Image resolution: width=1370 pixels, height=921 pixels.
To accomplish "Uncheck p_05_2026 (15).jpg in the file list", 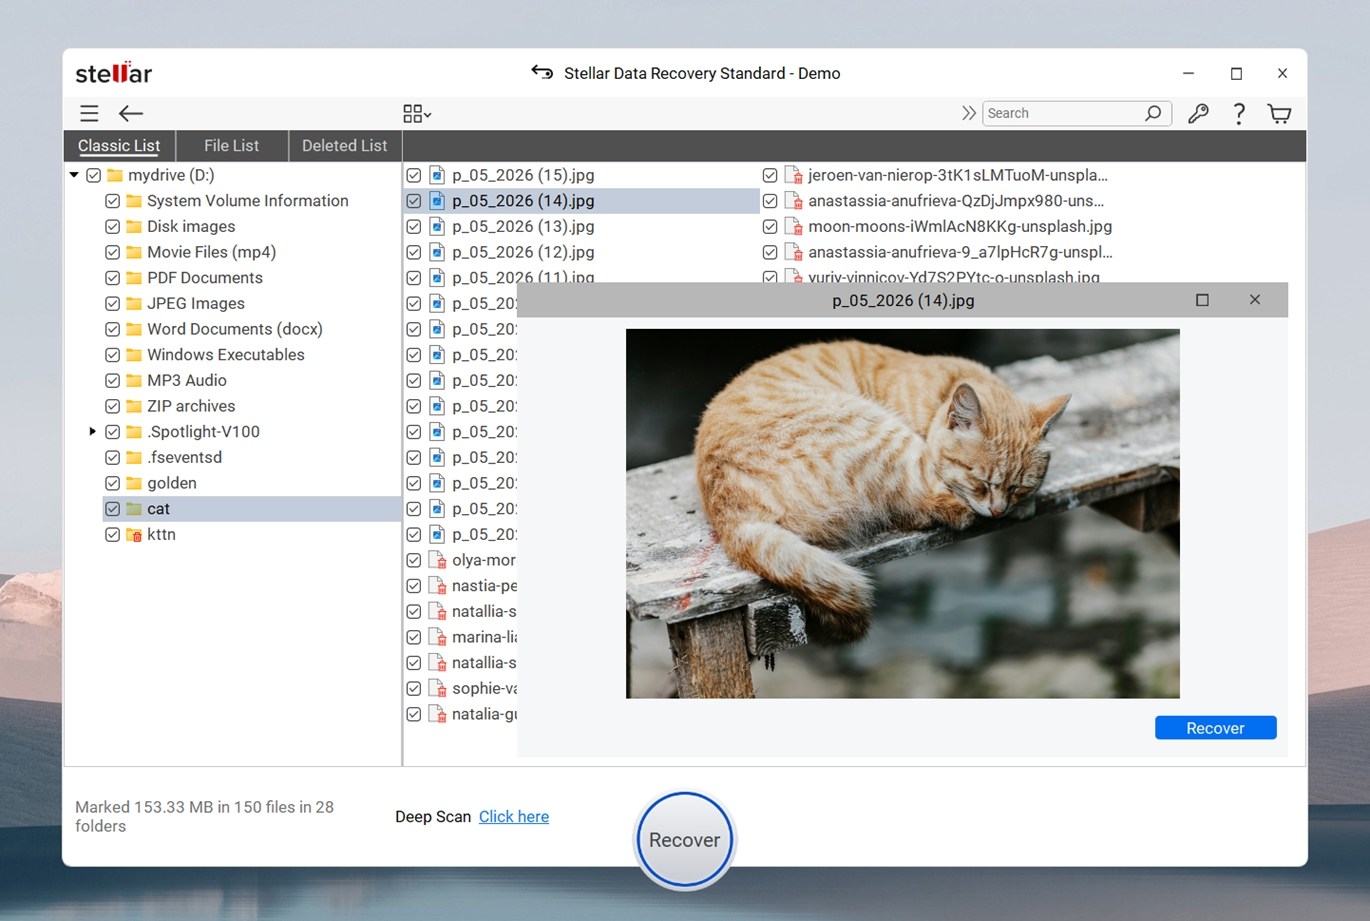I will [413, 174].
